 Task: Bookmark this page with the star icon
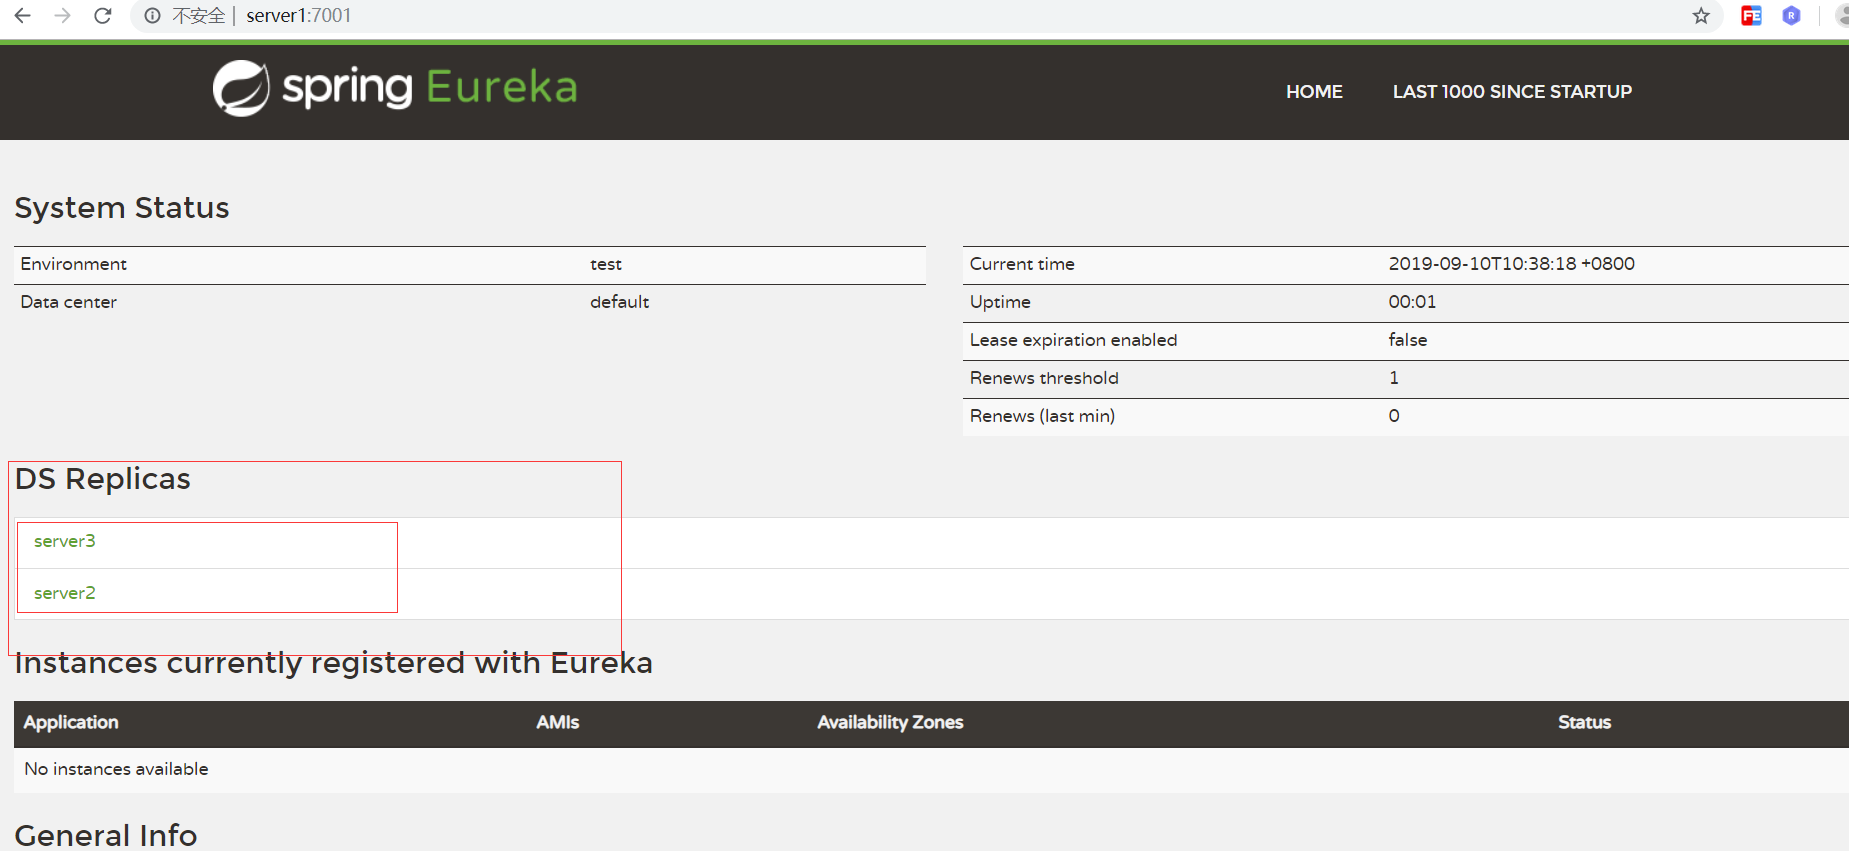tap(1701, 16)
